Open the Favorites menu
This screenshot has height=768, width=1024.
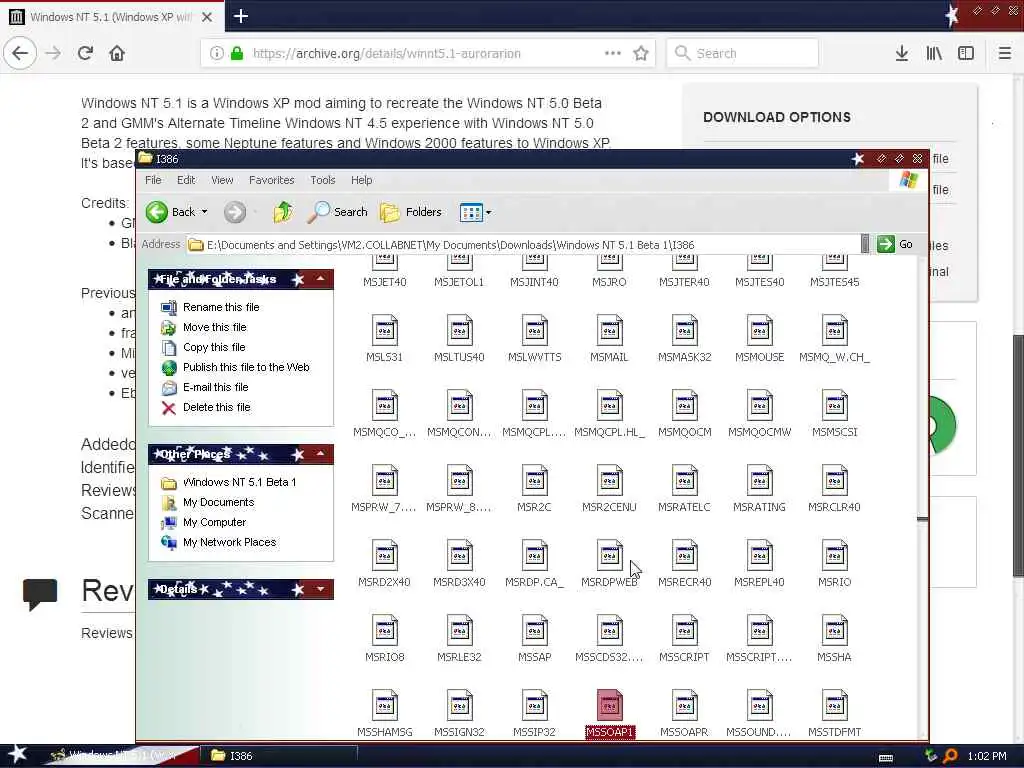click(x=272, y=180)
